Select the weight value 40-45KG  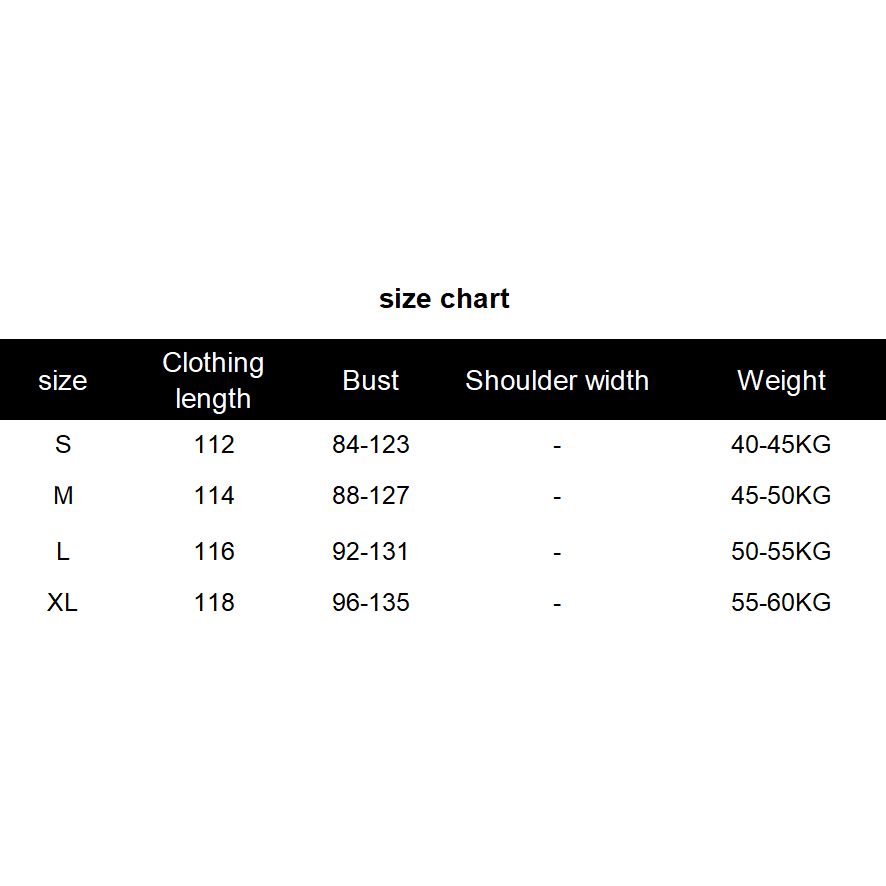pos(781,444)
